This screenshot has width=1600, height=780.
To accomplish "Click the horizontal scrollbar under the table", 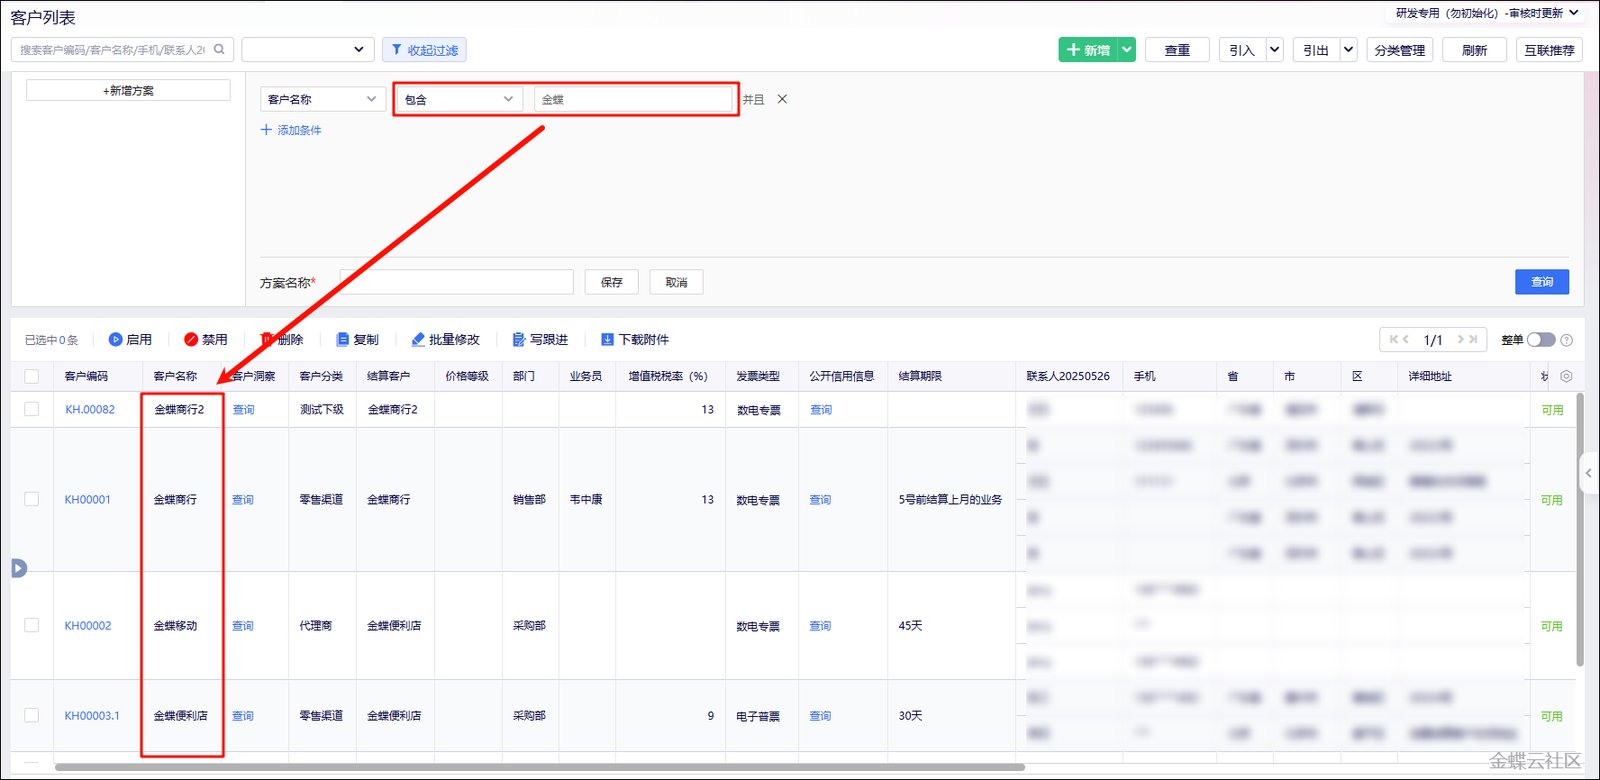I will coord(540,767).
